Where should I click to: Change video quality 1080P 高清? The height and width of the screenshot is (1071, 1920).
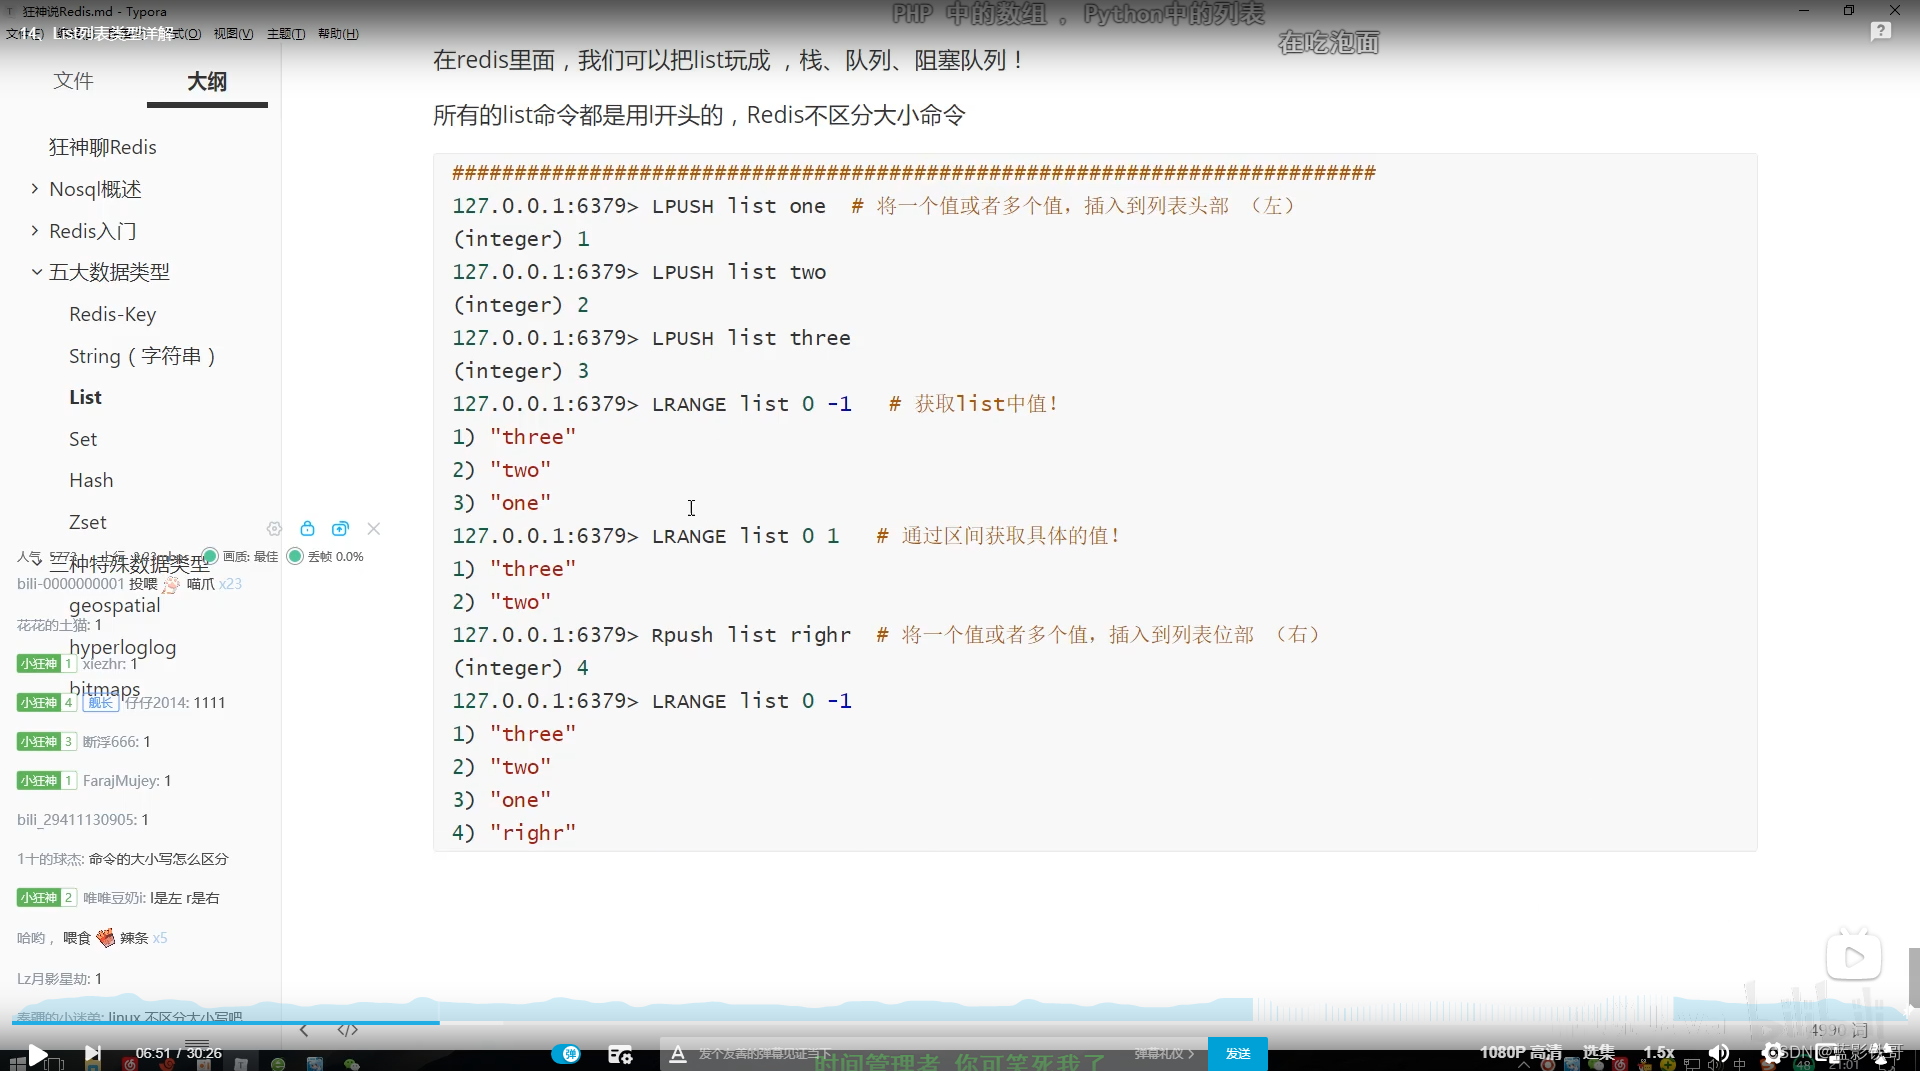(1521, 1053)
